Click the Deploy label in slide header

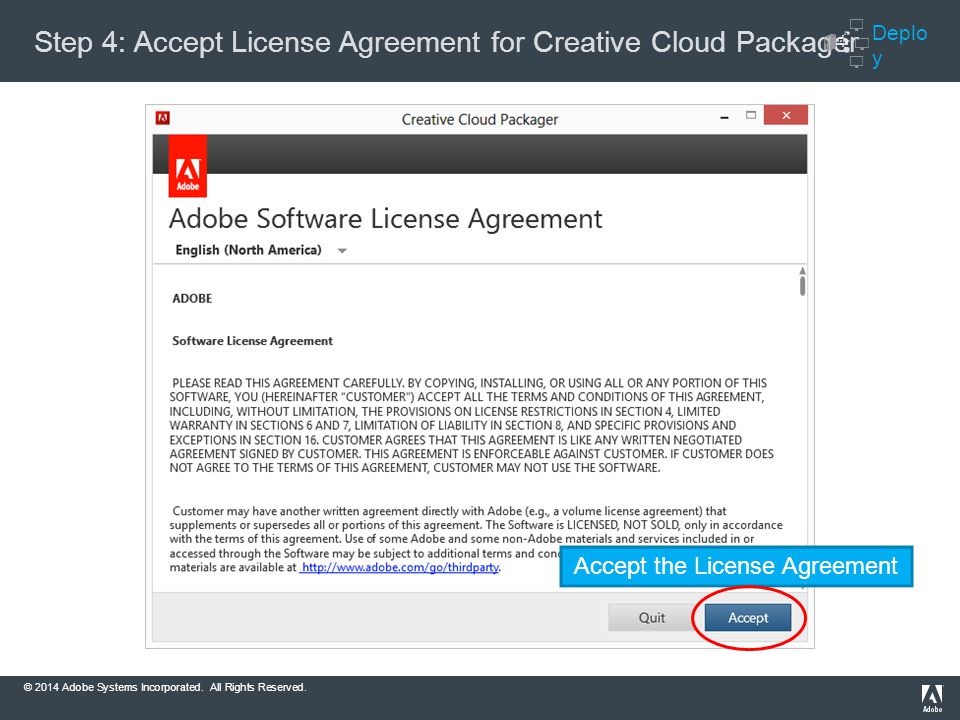899,45
